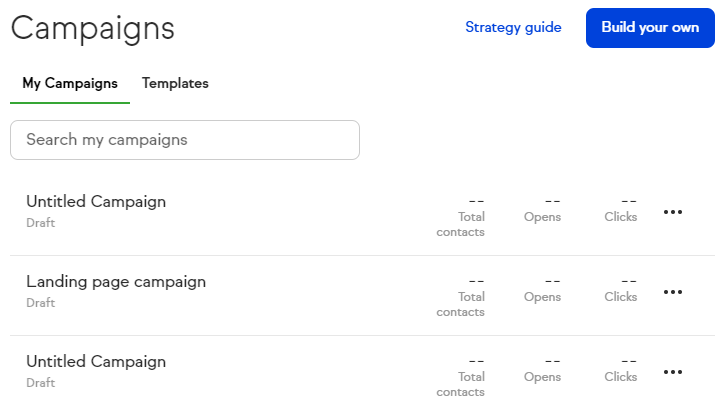The height and width of the screenshot is (414, 719).
Task: Click the Campaigns page heading
Action: click(93, 29)
